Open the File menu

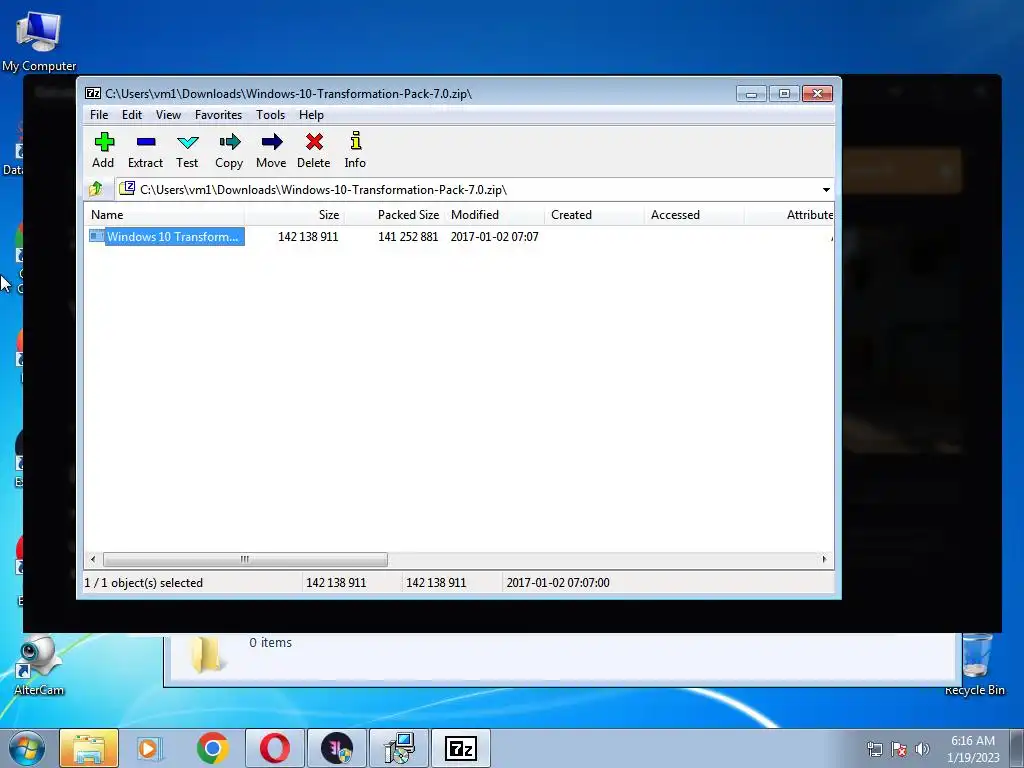99,115
